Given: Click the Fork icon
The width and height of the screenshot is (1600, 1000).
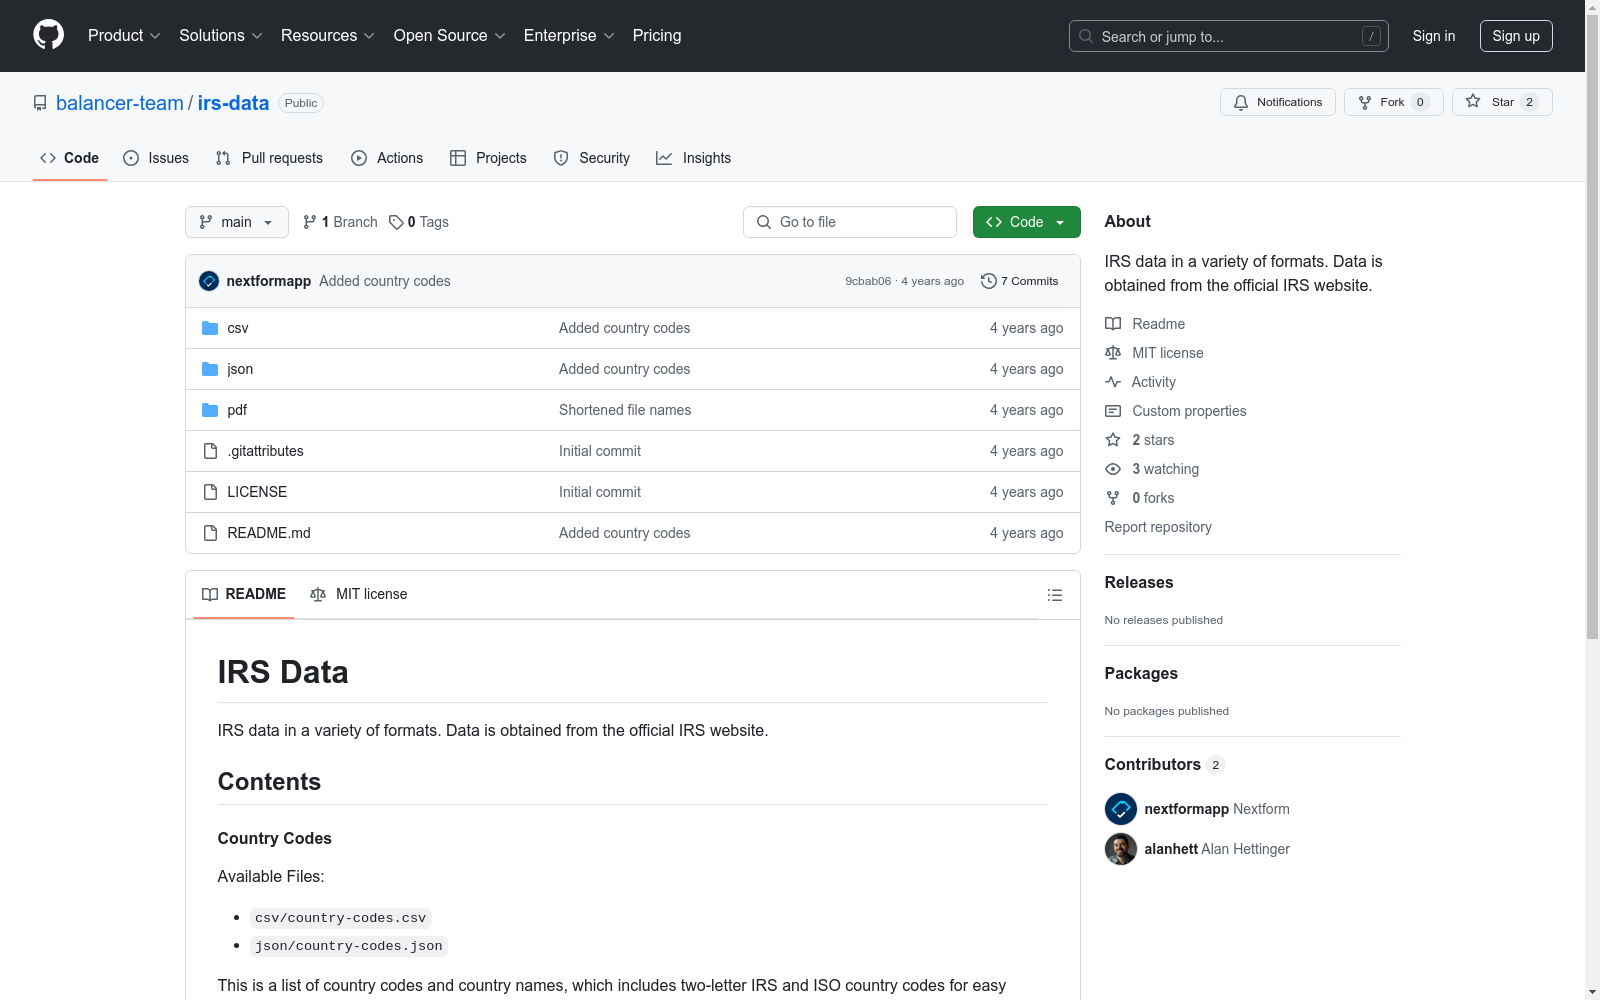Looking at the screenshot, I should point(1365,102).
